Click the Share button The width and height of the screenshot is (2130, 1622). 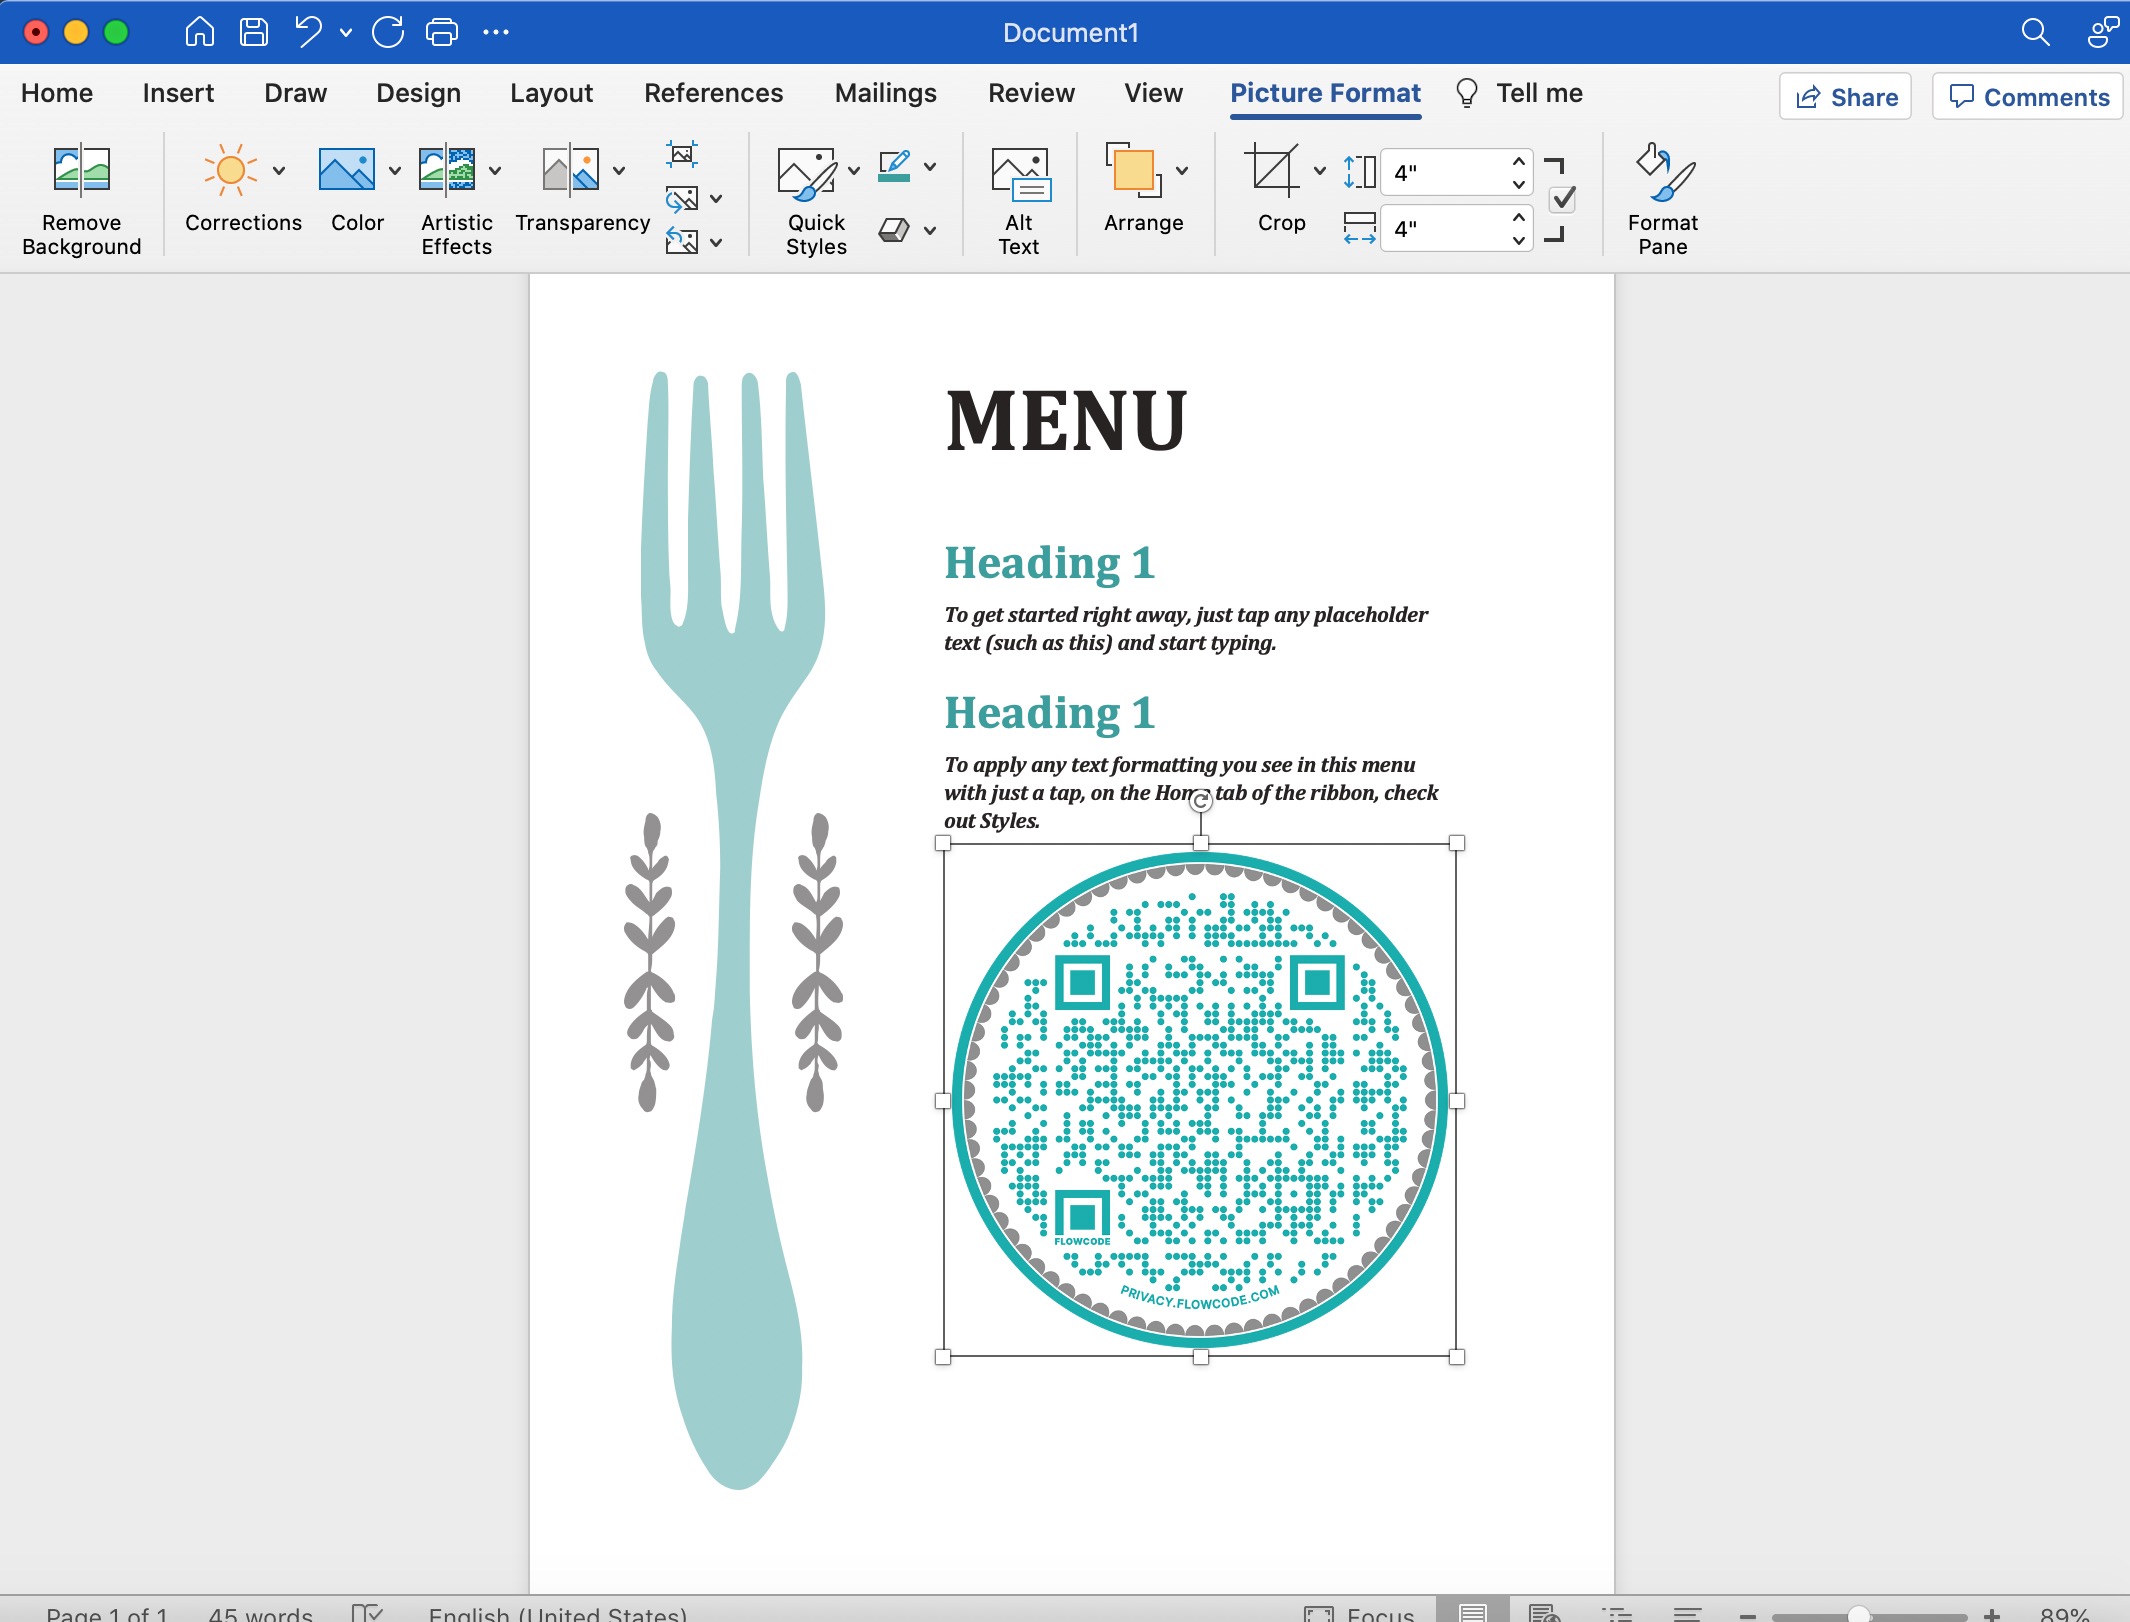click(x=1845, y=96)
